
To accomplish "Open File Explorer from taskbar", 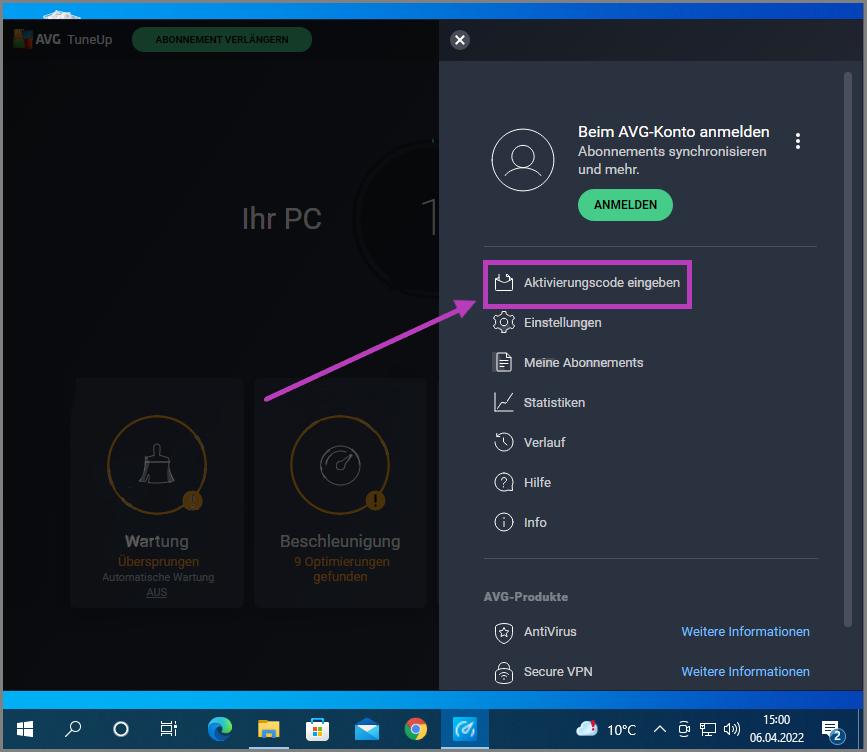I will [268, 729].
